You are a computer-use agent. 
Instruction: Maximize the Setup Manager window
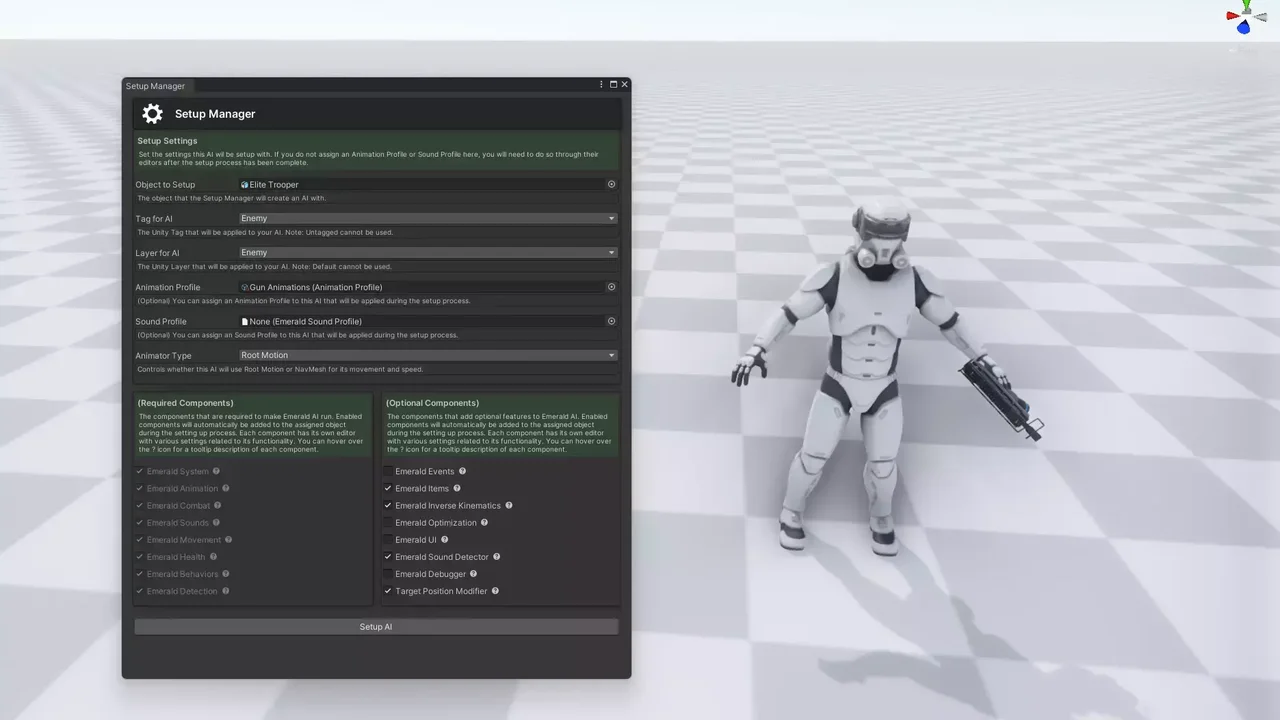point(613,85)
